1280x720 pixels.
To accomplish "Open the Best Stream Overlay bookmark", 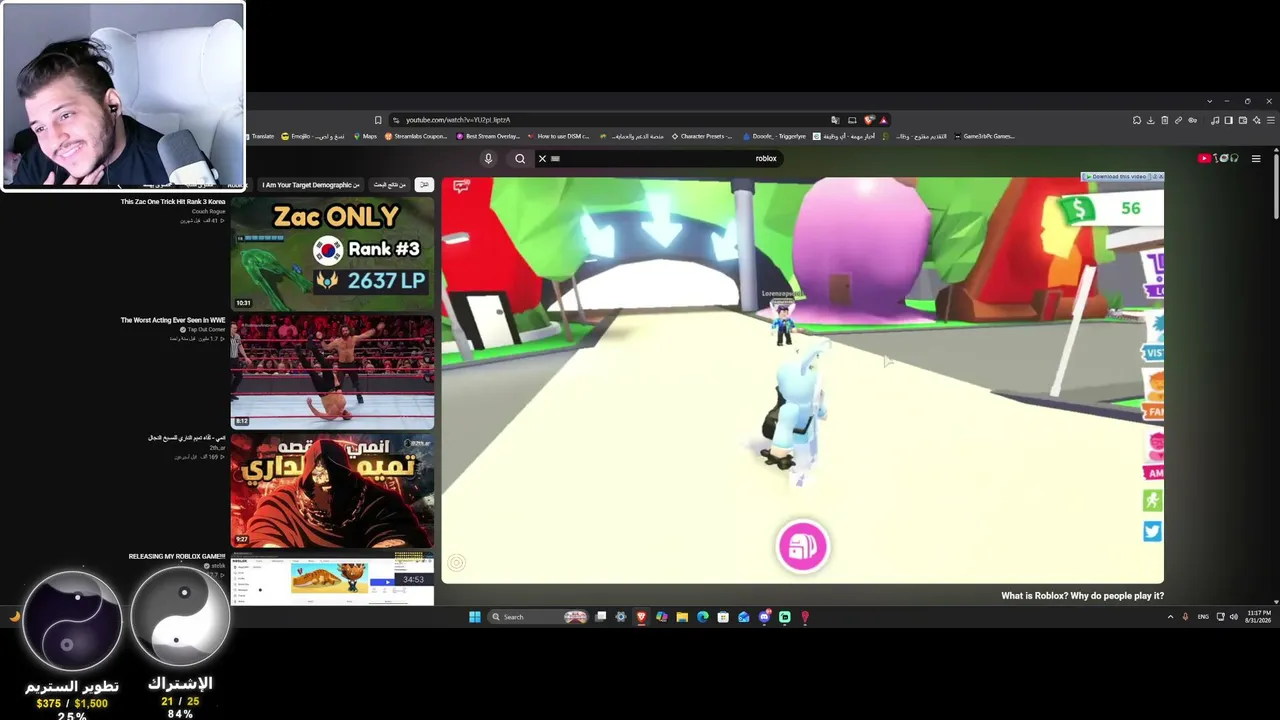I will click(x=488, y=136).
